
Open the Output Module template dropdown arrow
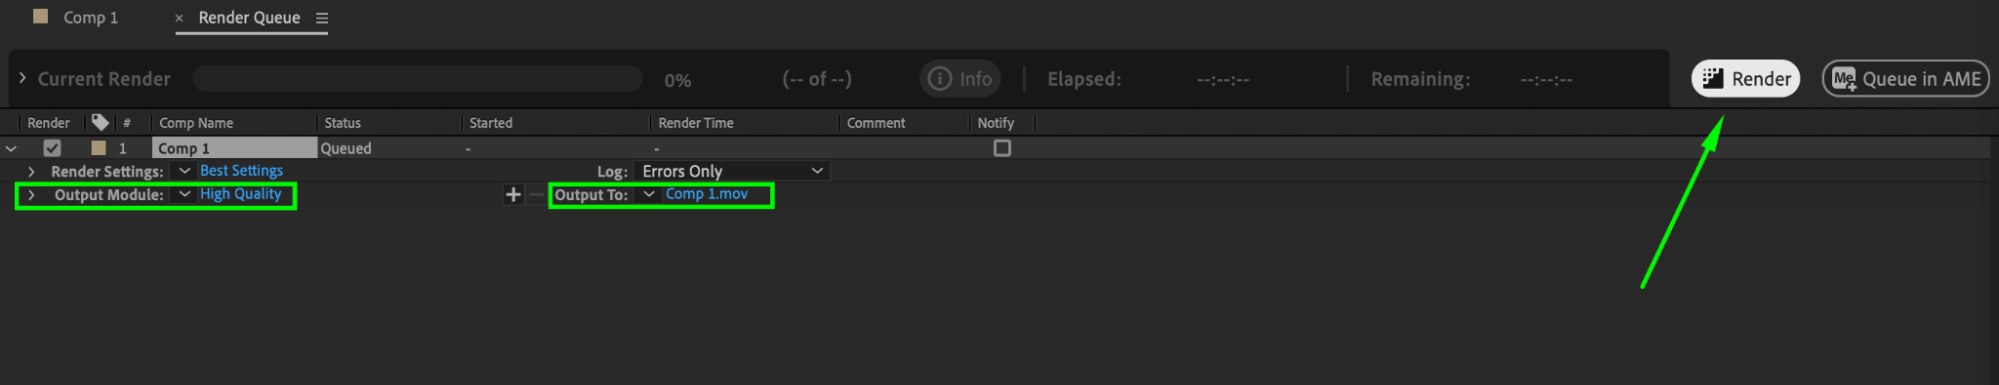pos(184,194)
